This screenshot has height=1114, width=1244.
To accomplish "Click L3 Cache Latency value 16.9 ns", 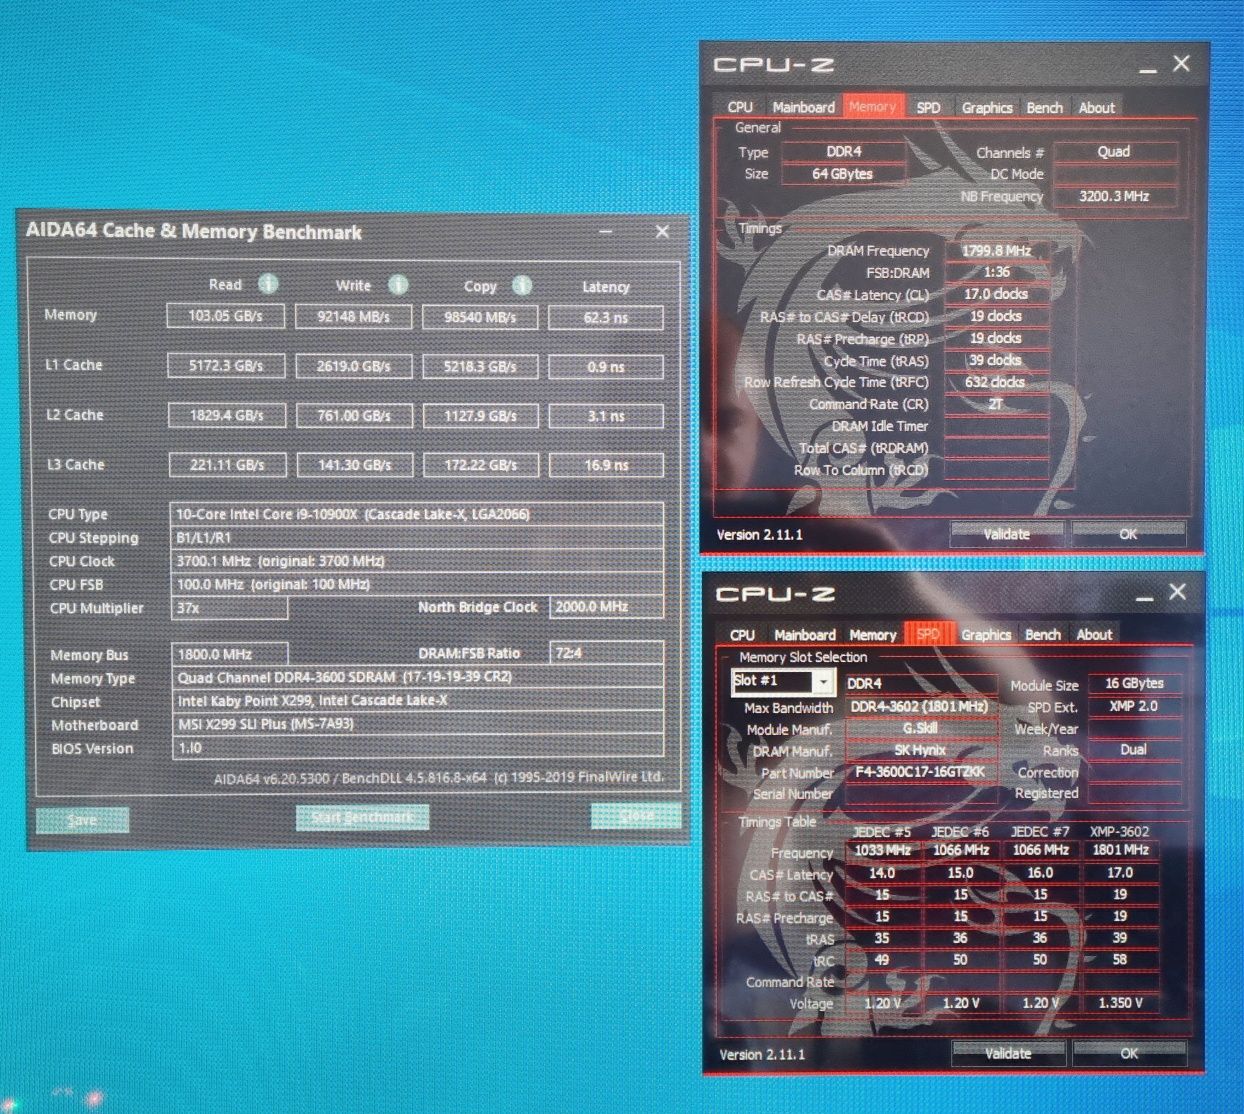I will (606, 465).
